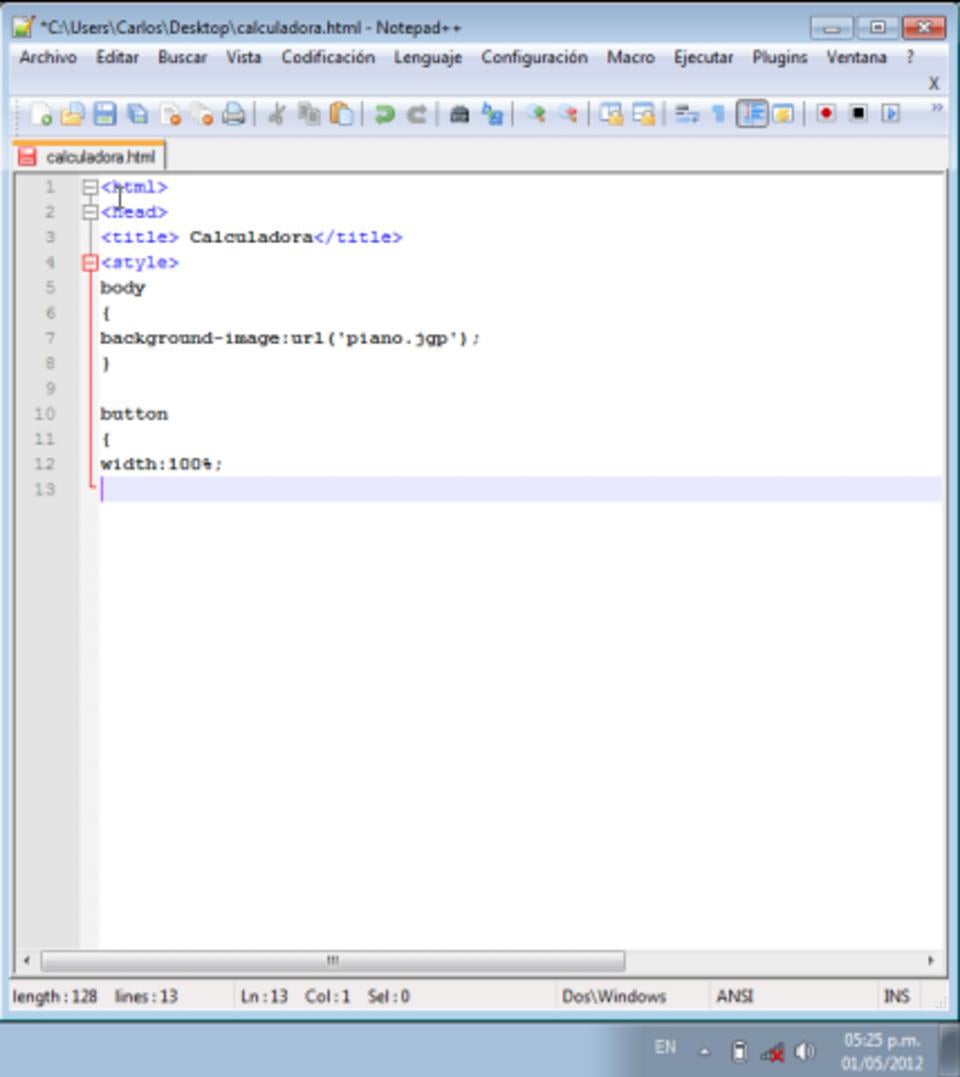Close the current document via toolbar Close icon

coord(170,114)
